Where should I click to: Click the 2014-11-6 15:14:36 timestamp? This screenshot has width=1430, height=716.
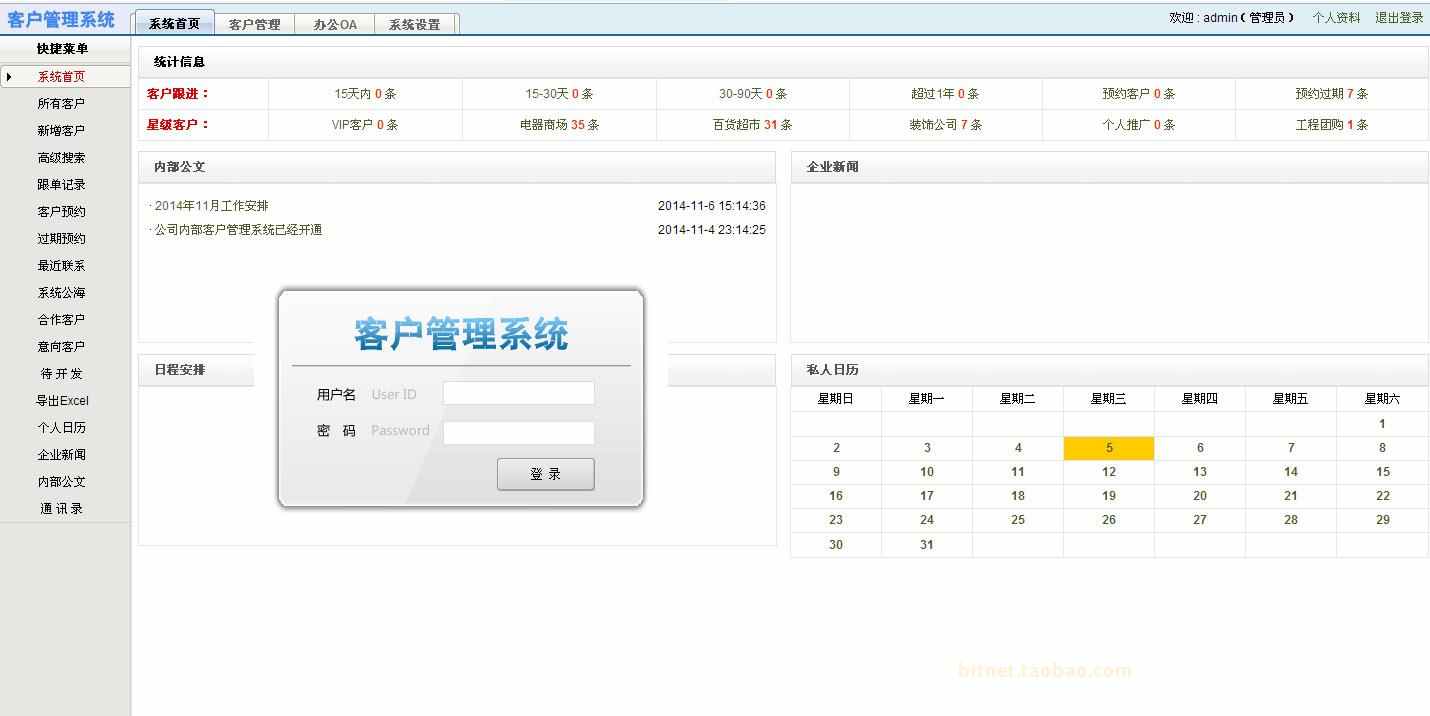(712, 206)
